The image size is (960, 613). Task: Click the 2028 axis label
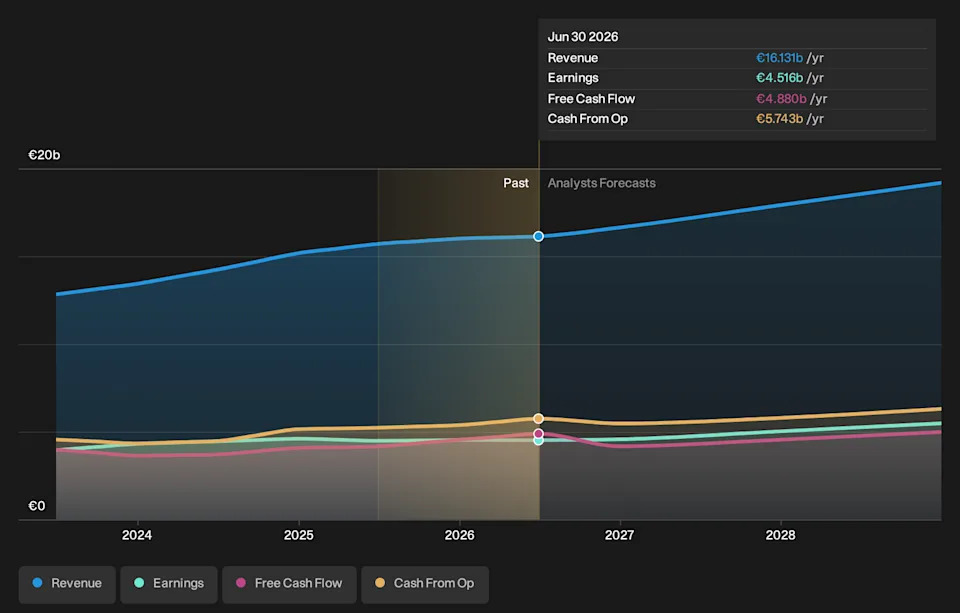tap(781, 535)
